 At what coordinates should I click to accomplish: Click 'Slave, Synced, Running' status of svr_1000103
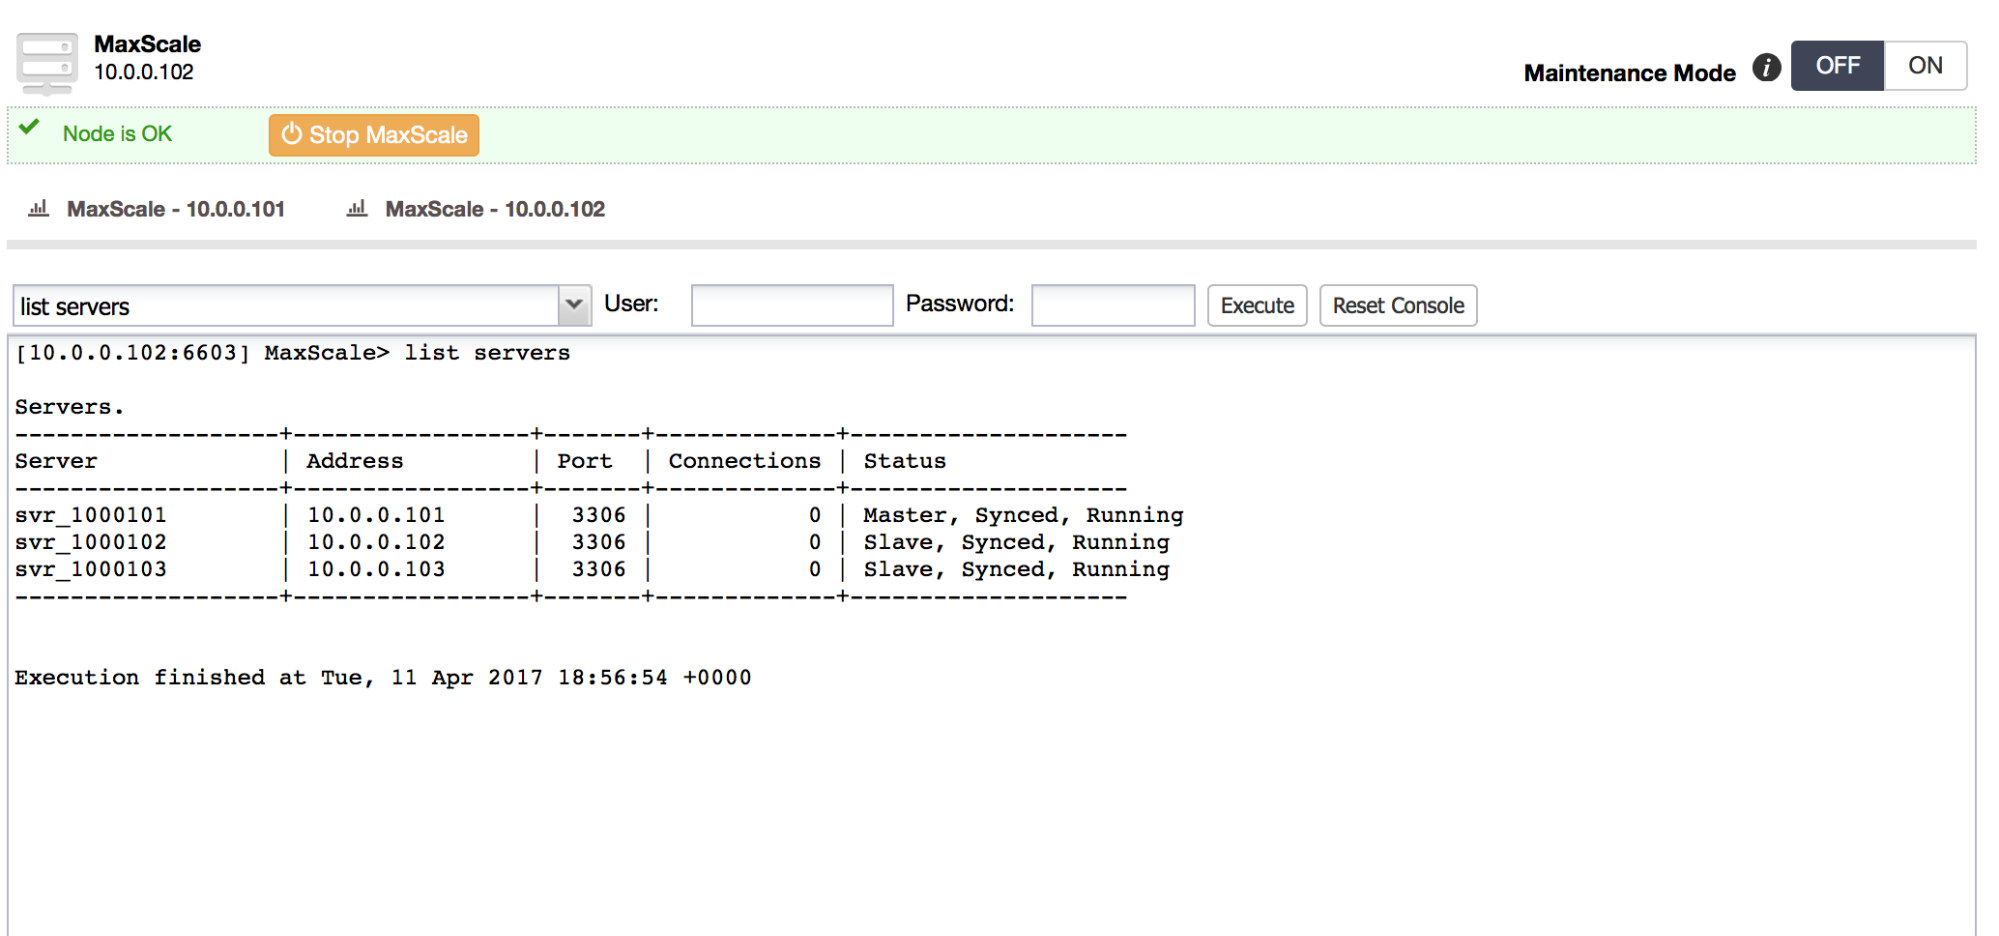(1016, 569)
